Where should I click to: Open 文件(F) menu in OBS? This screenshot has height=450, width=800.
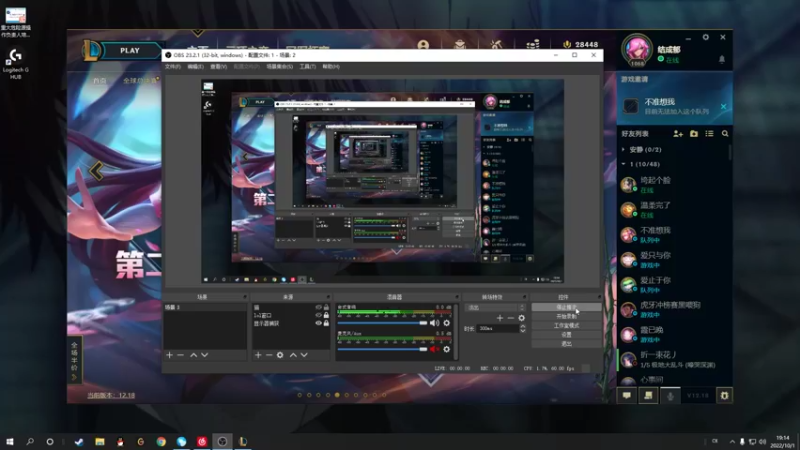coord(172,67)
